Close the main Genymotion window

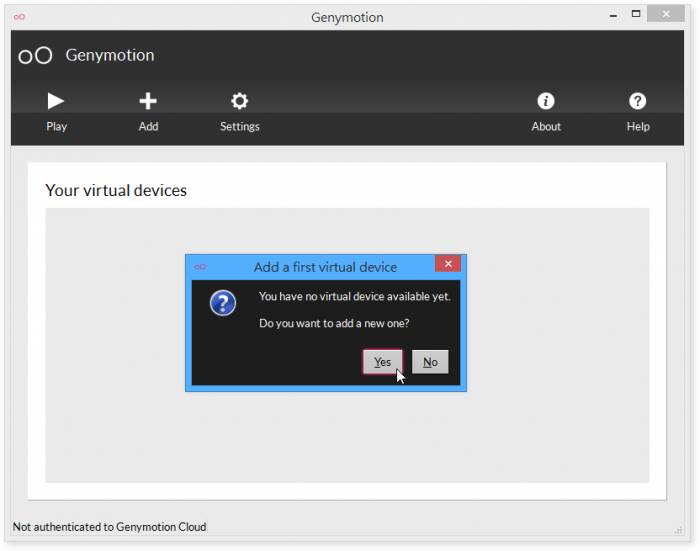[666, 14]
